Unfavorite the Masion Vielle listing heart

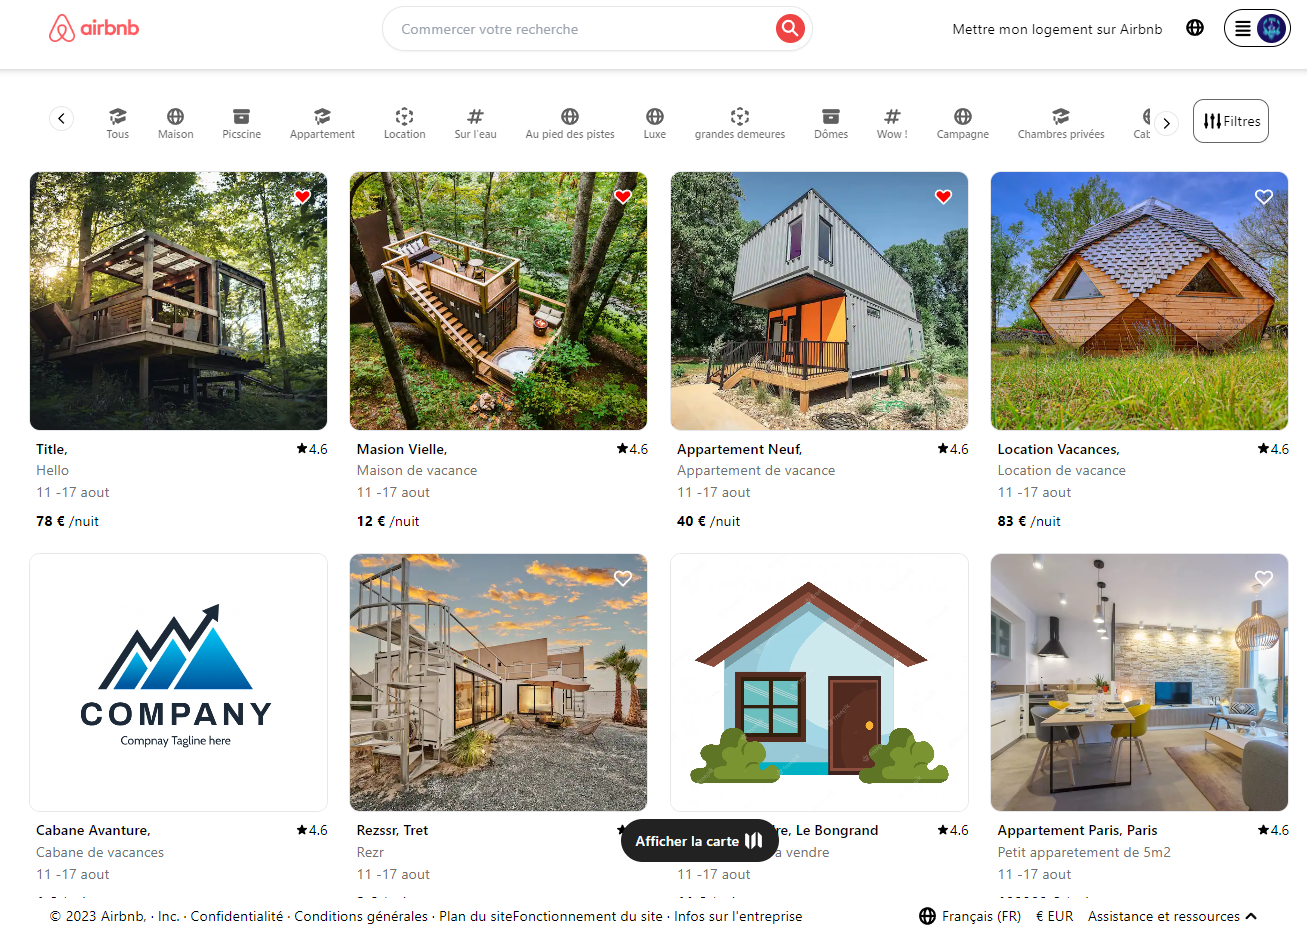622,197
